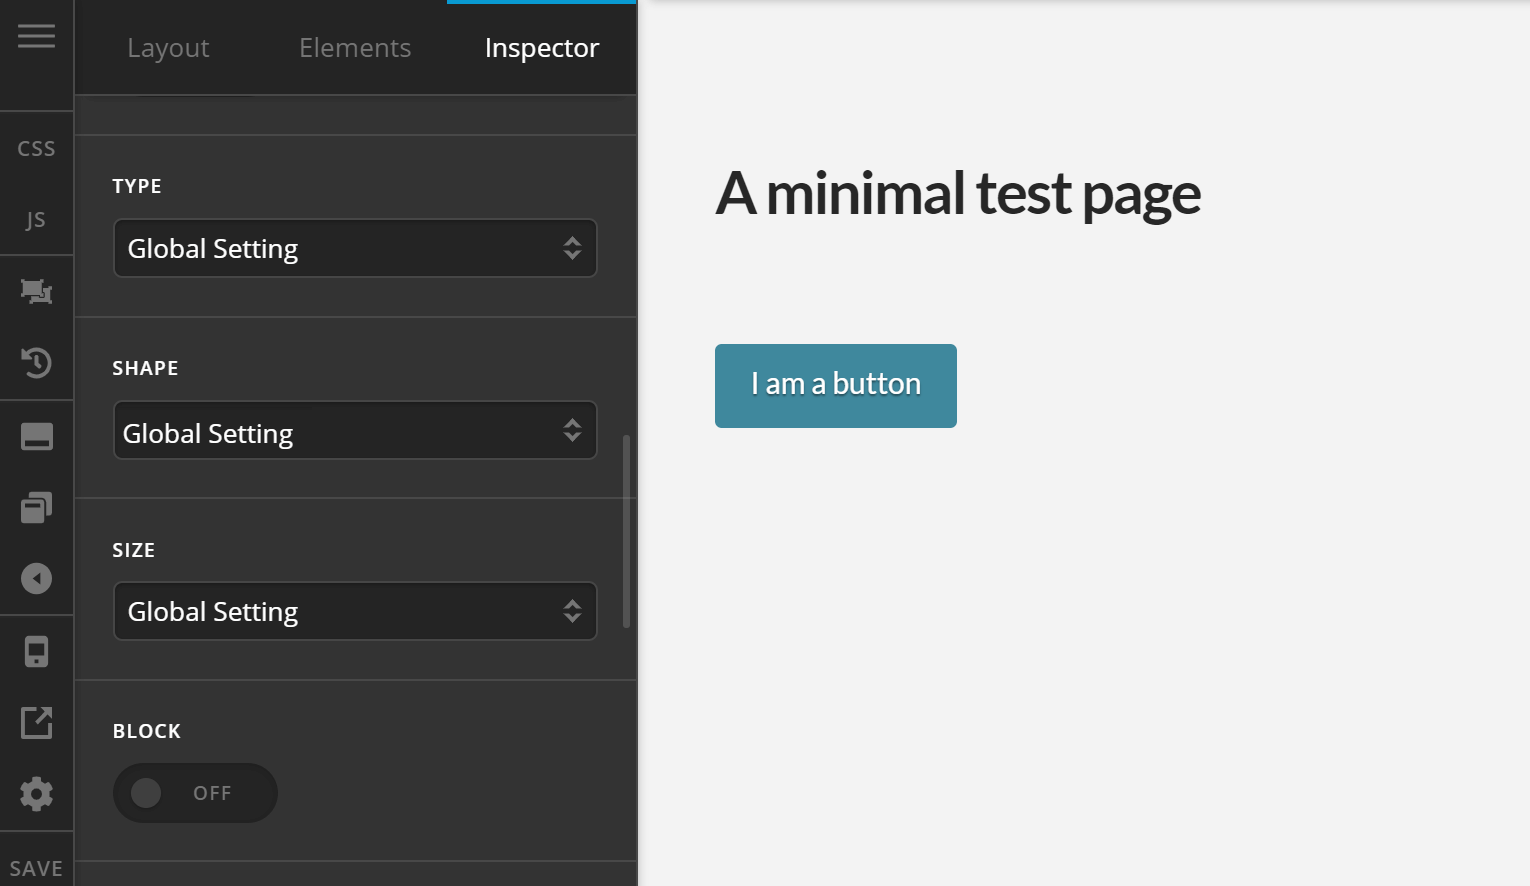Click the CSS sidebar button
This screenshot has height=886, width=1530.
pos(36,147)
